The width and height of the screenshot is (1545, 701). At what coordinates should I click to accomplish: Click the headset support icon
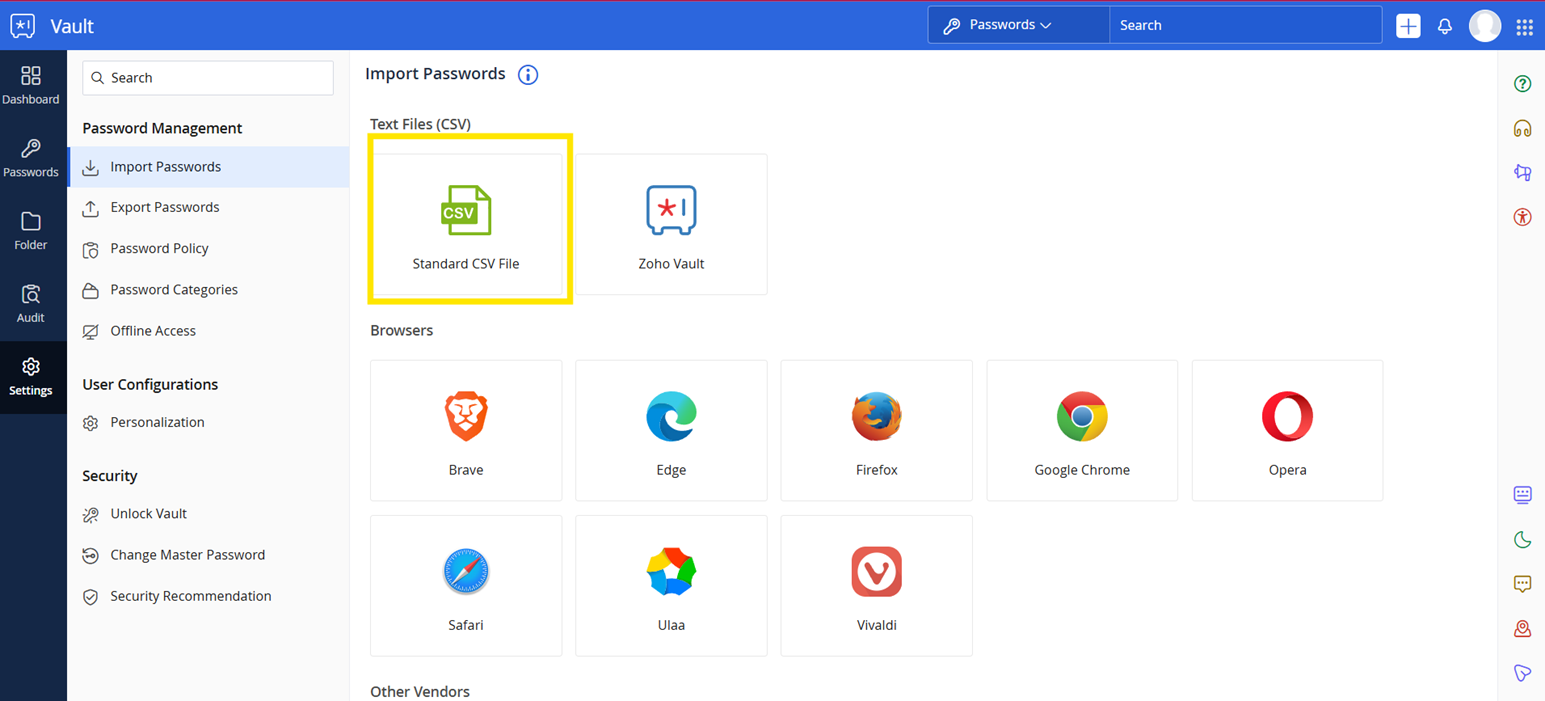[x=1522, y=128]
